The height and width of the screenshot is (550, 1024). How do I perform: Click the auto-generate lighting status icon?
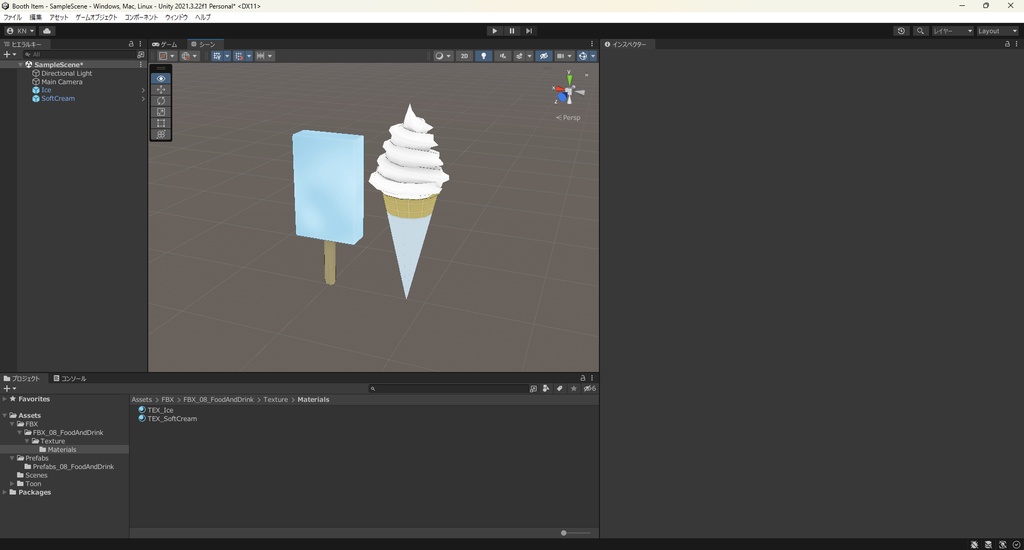1002,544
